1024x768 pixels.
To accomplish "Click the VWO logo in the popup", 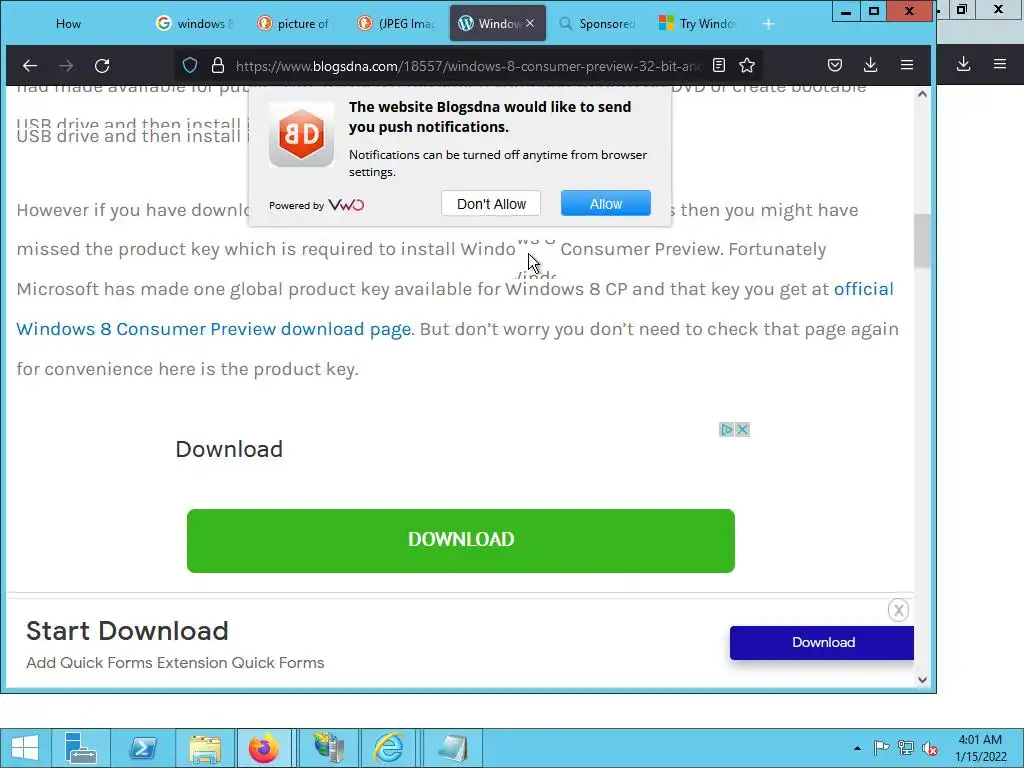I will tap(346, 205).
